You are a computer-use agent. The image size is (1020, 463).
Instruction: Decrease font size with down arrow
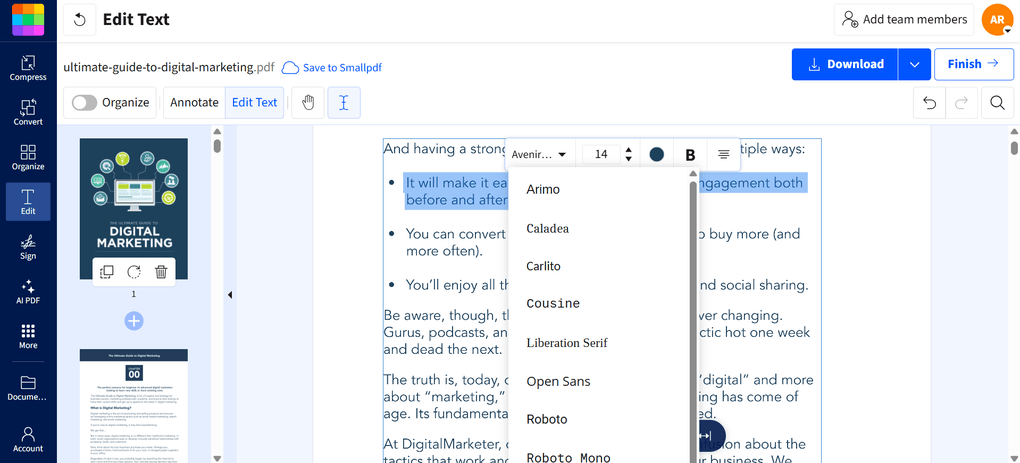coord(628,159)
